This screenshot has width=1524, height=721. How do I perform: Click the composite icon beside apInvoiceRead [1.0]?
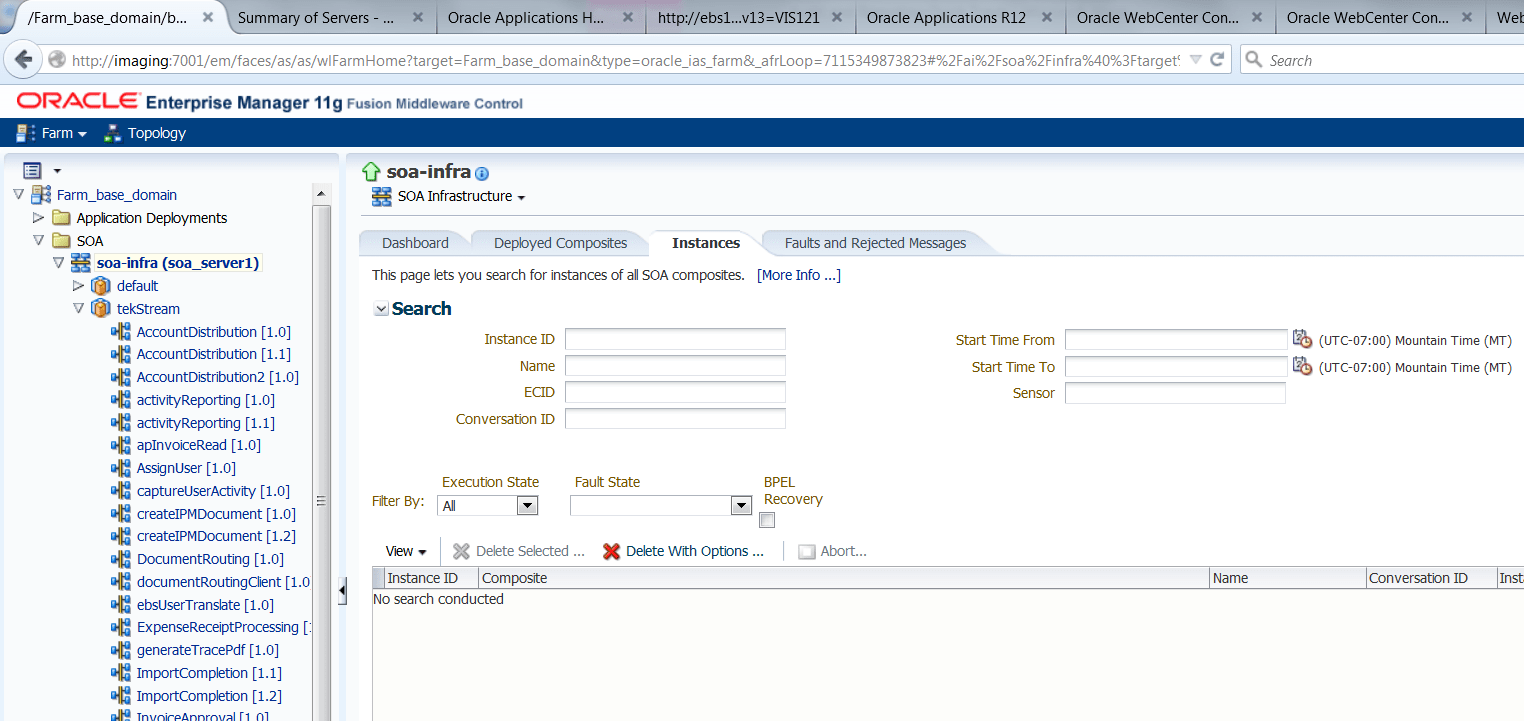pyautogui.click(x=121, y=445)
